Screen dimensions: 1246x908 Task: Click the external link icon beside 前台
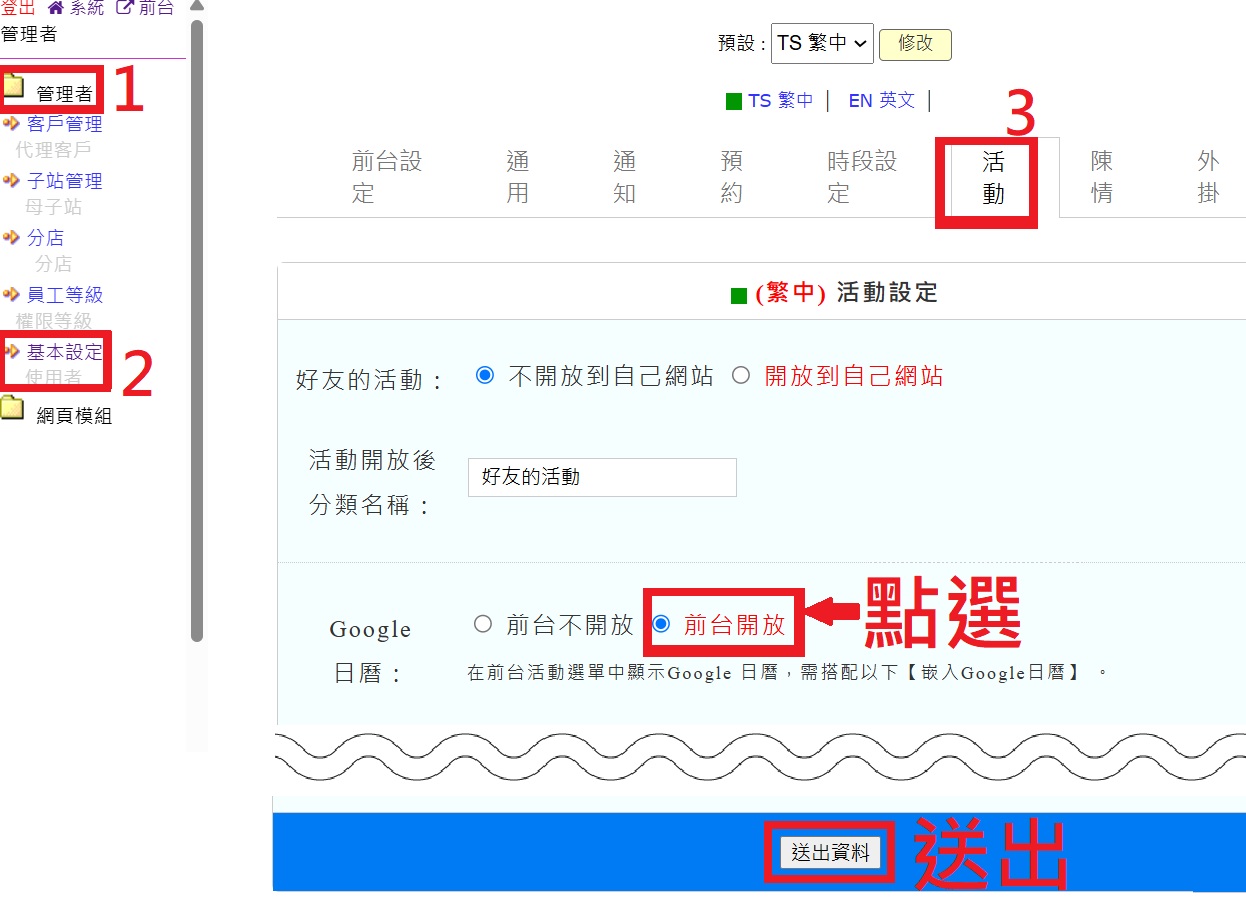(125, 8)
